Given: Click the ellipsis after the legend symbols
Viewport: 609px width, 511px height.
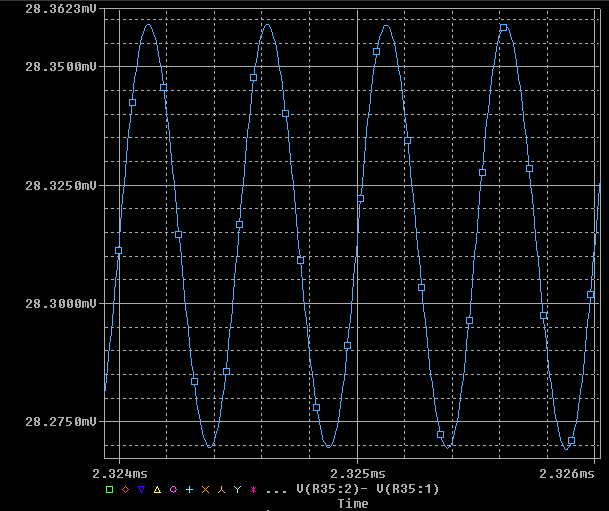Looking at the screenshot, I should pyautogui.click(x=276, y=492).
